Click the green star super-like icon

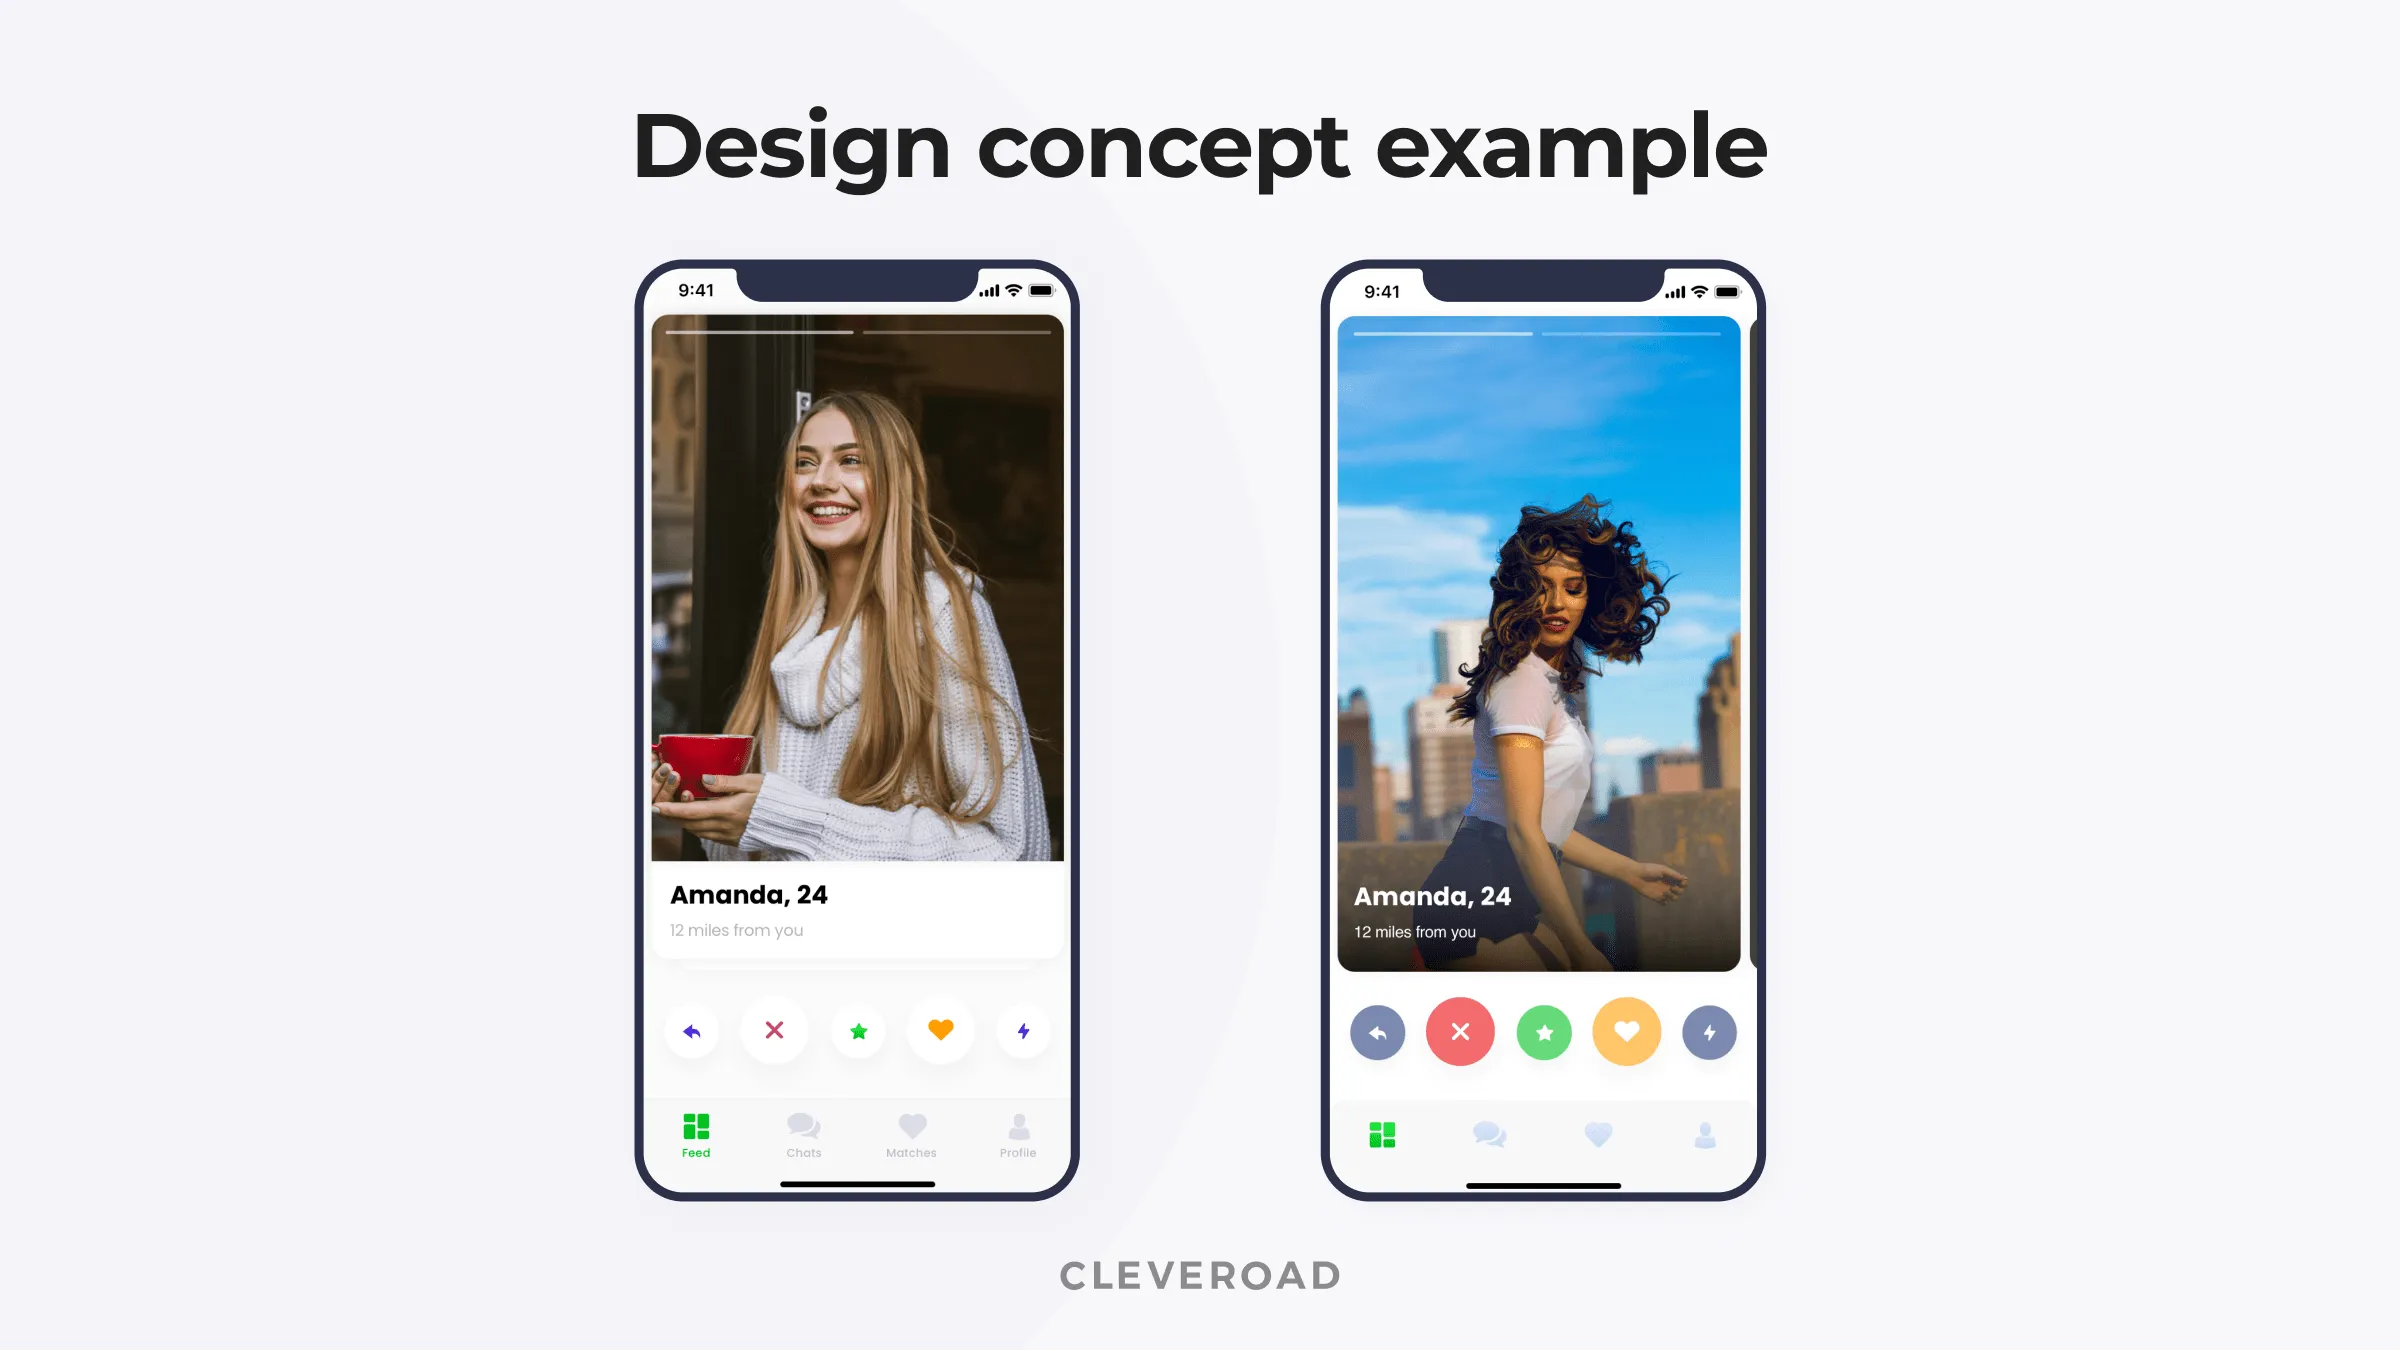(x=857, y=1030)
